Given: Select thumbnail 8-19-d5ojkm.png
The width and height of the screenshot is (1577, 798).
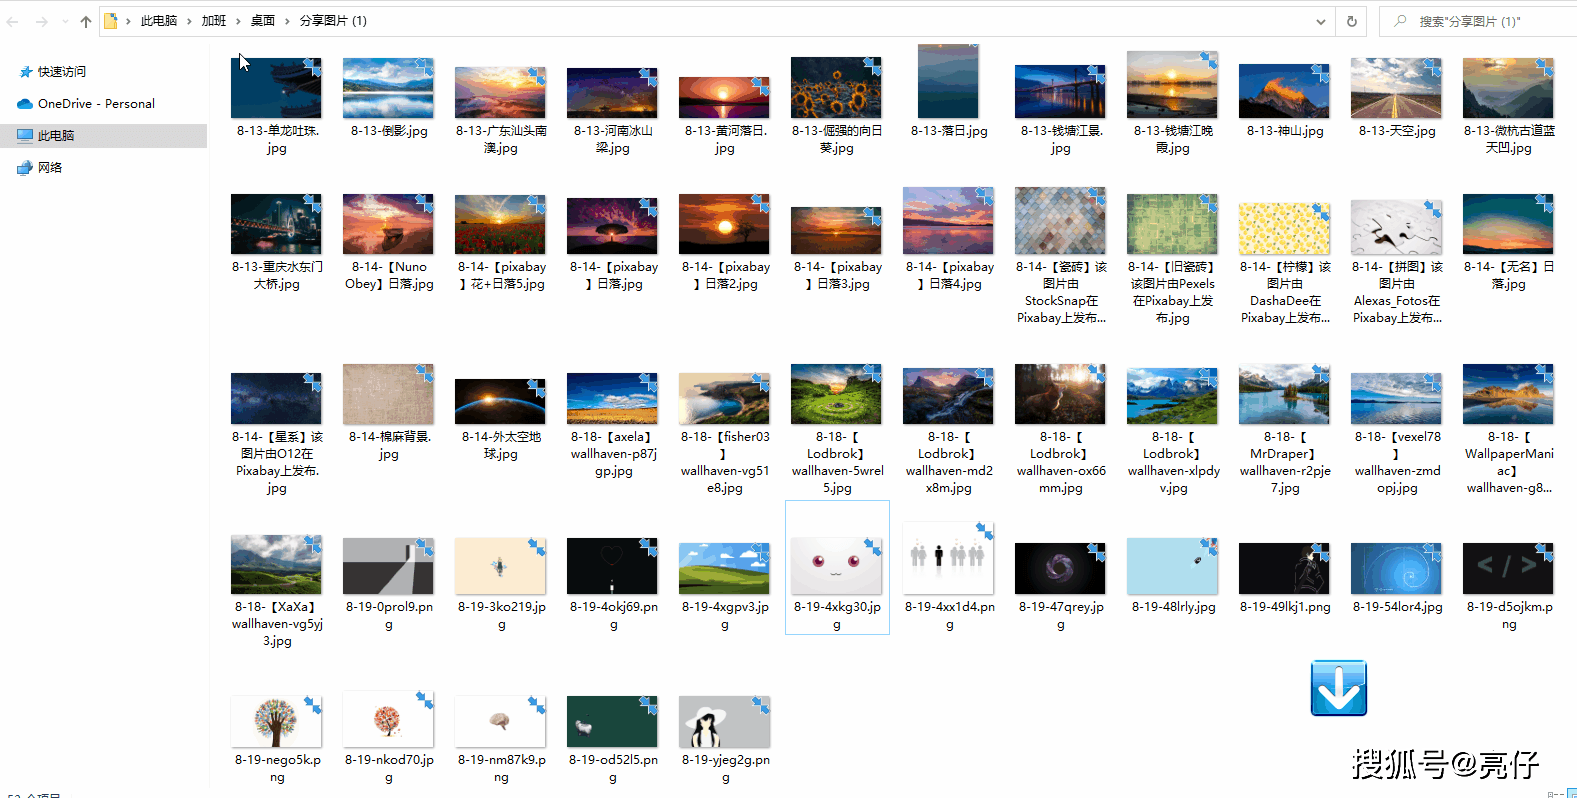Looking at the screenshot, I should (x=1508, y=568).
